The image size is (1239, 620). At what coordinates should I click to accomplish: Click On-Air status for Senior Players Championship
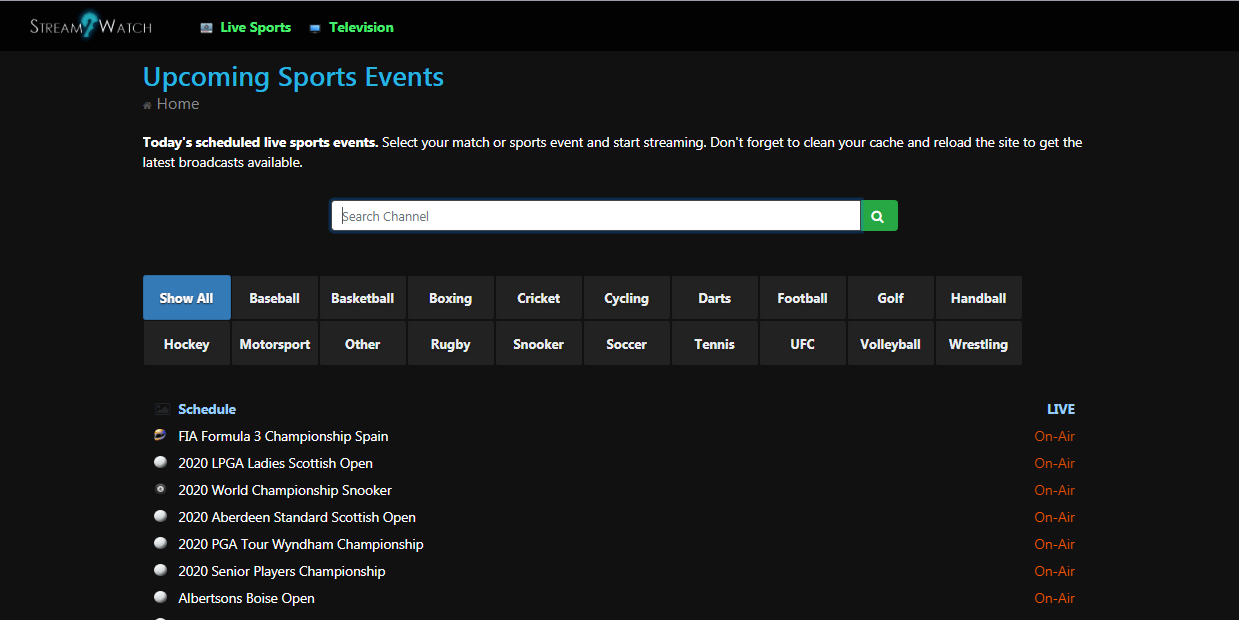(1055, 571)
